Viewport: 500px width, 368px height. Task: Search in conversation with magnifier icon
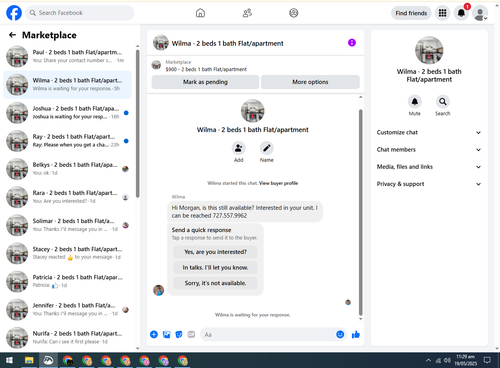(x=443, y=102)
